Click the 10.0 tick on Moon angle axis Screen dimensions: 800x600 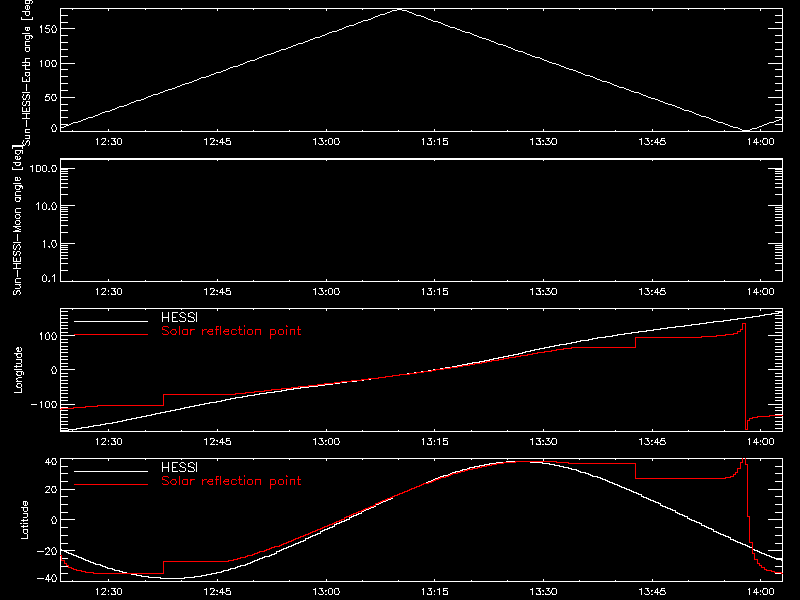pos(46,207)
